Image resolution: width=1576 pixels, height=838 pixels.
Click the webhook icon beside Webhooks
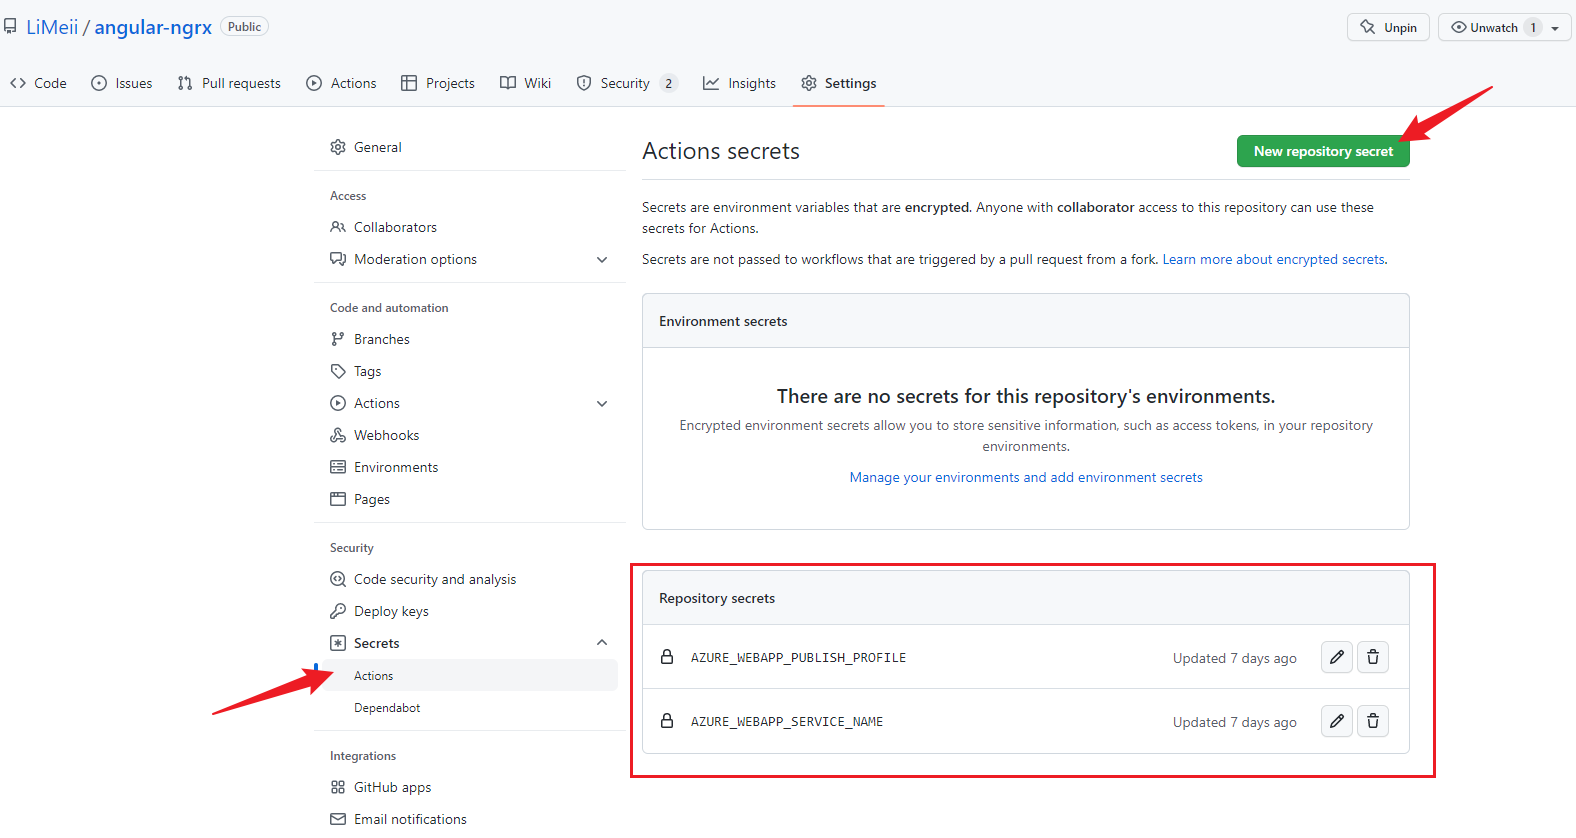point(338,435)
